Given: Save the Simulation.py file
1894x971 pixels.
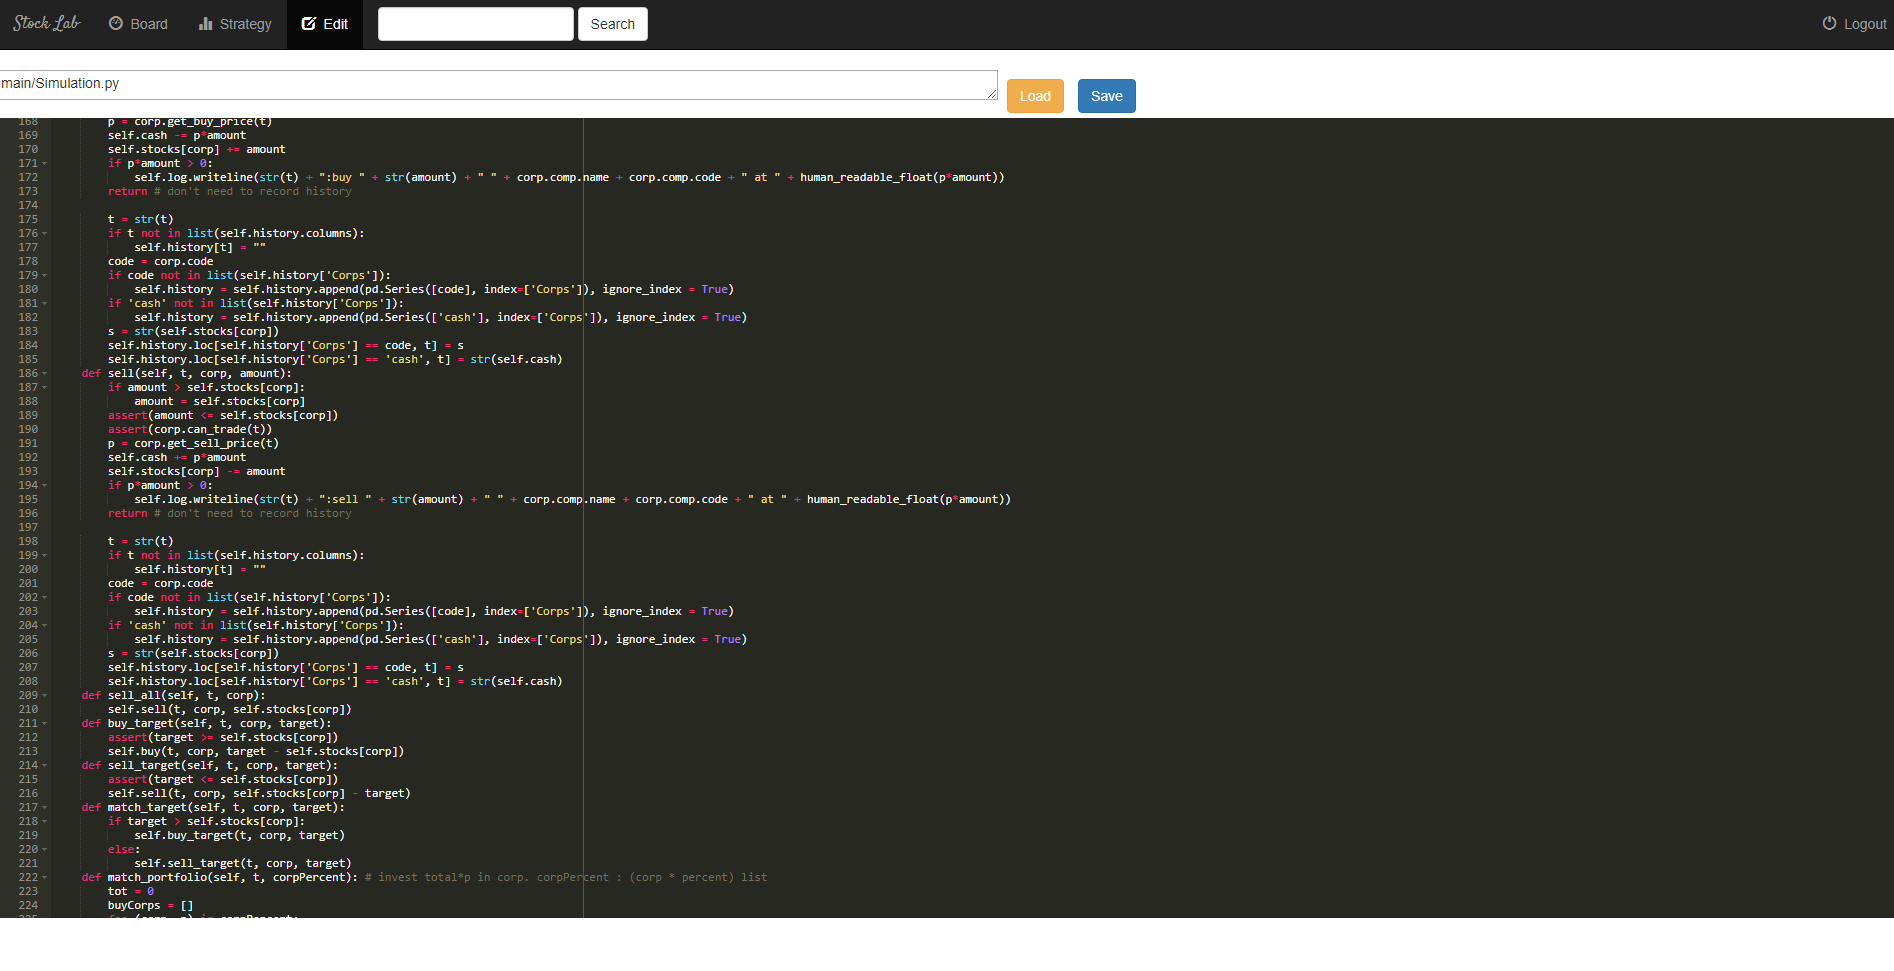Looking at the screenshot, I should coord(1106,96).
